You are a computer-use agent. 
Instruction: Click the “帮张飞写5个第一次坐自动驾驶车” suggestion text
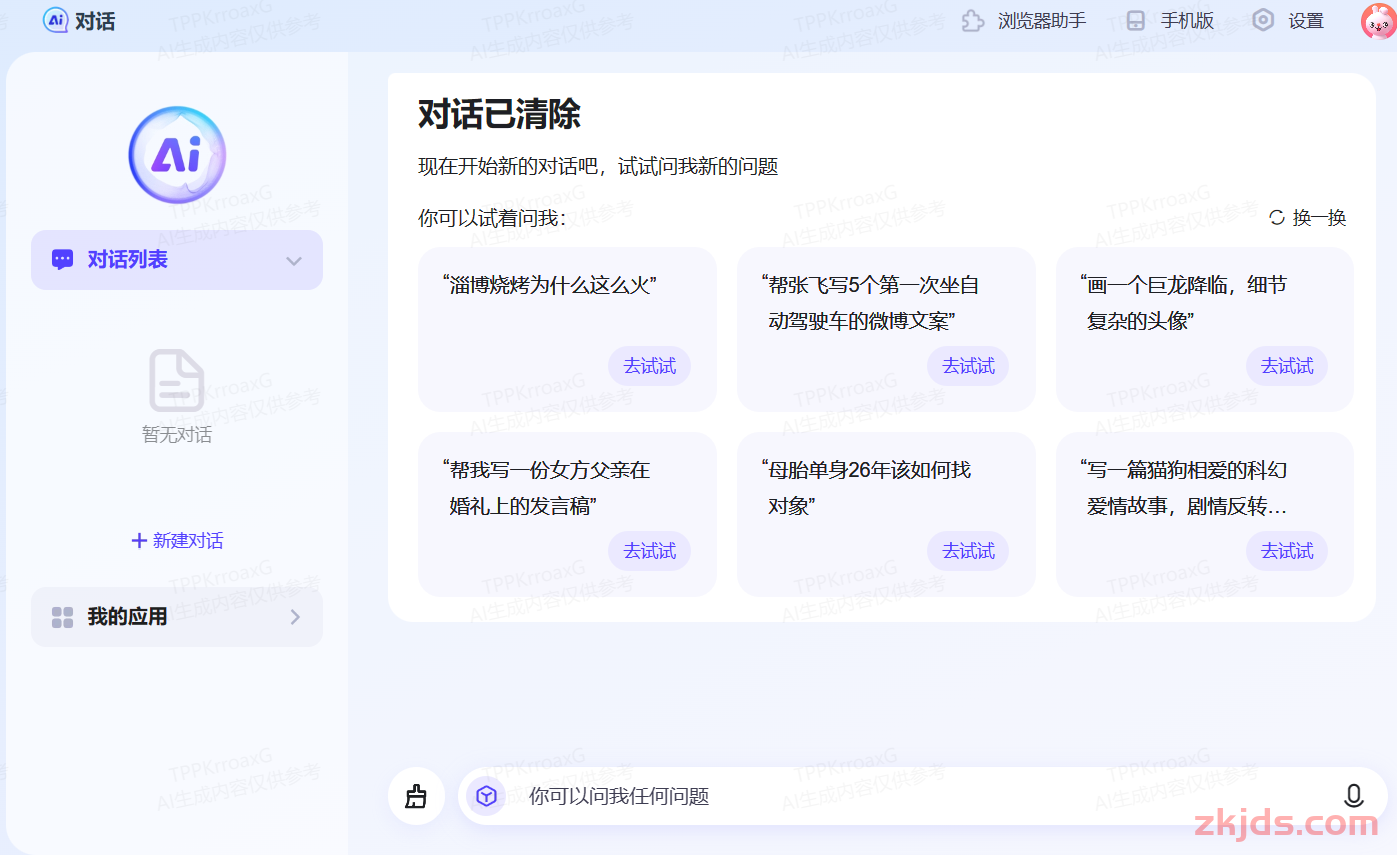(x=869, y=303)
